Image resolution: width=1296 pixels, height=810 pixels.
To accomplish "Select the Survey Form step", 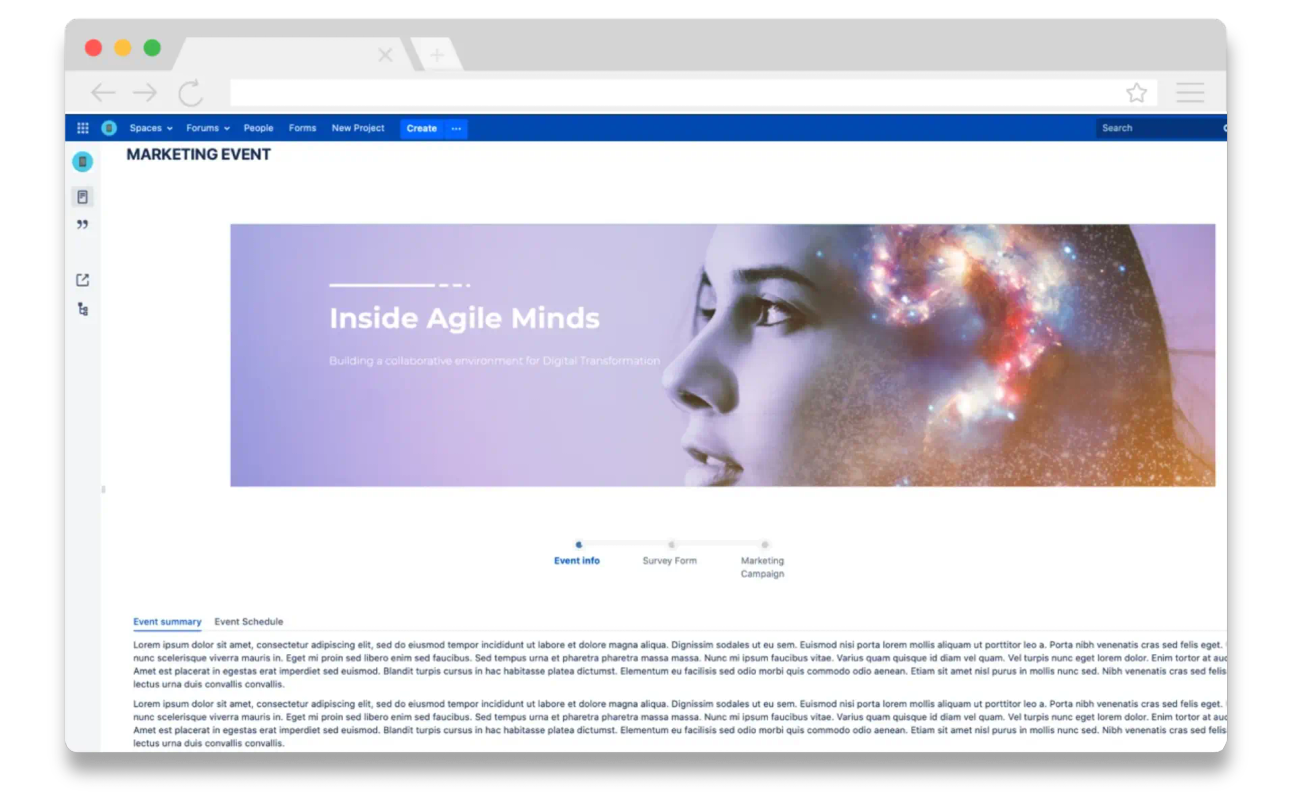I will point(670,561).
